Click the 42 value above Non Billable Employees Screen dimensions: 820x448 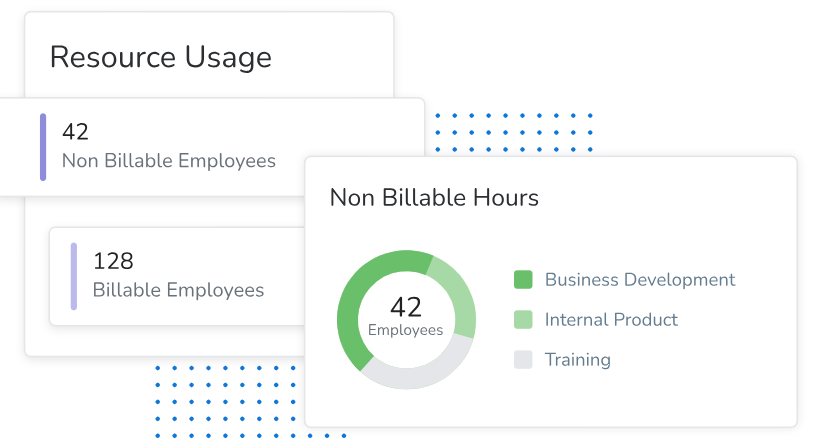click(75, 132)
